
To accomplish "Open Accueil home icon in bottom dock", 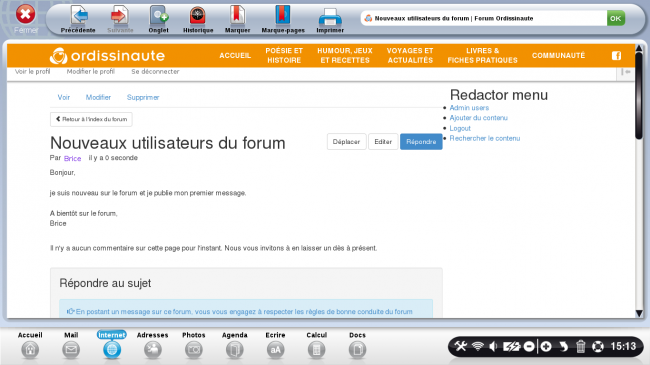I will click(30, 350).
